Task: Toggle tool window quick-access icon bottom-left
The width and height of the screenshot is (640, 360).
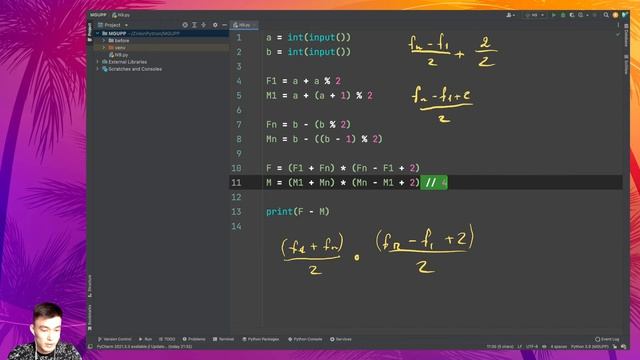Action: [x=91, y=347]
